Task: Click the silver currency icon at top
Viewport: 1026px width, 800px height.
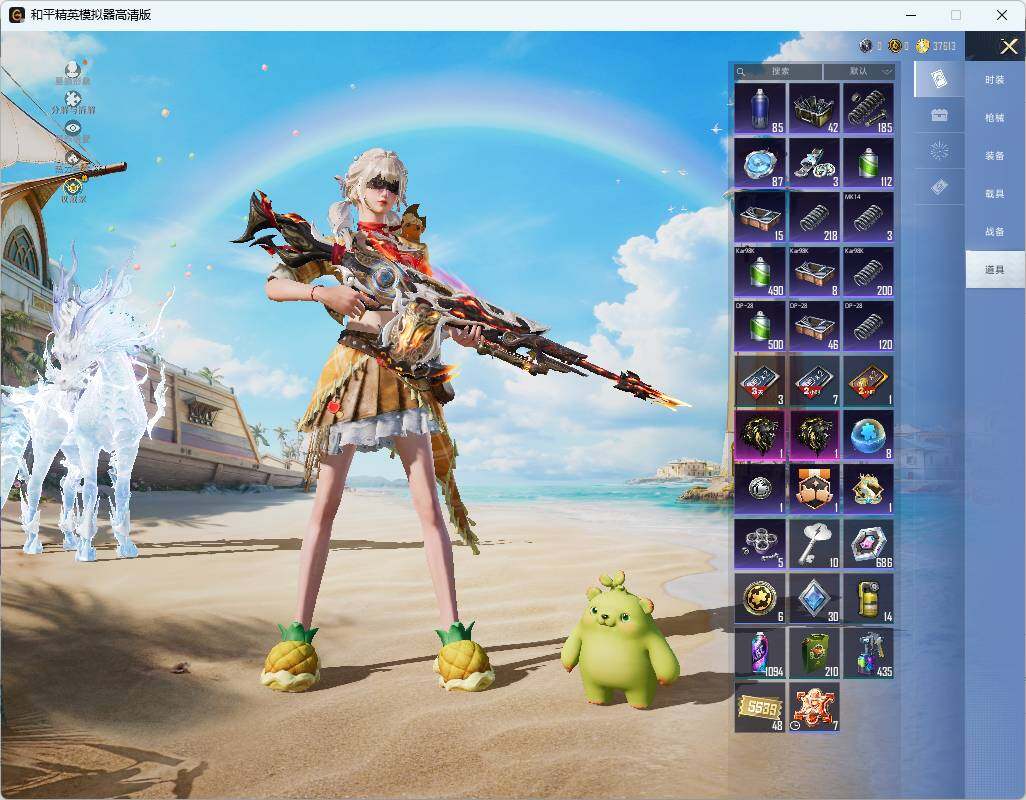Action: point(866,46)
